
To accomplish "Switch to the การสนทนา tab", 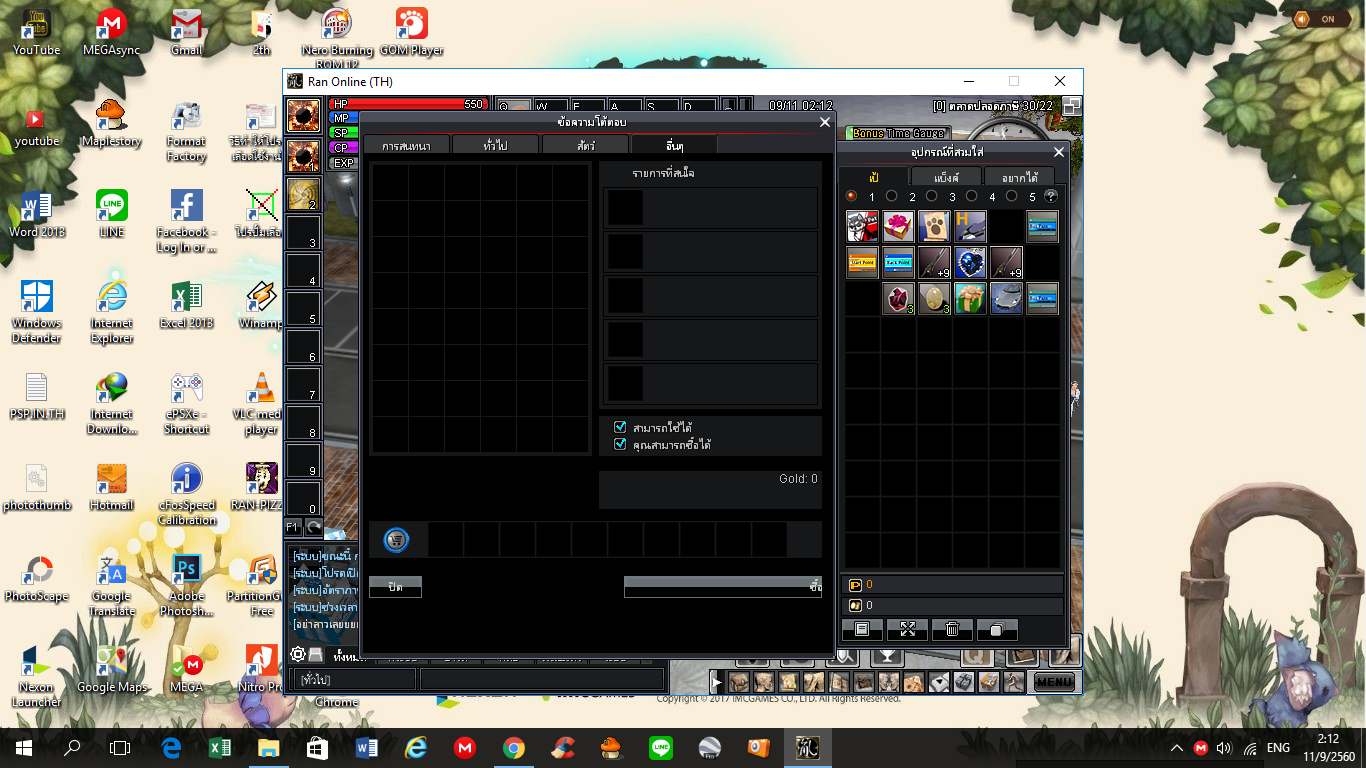I will point(406,145).
